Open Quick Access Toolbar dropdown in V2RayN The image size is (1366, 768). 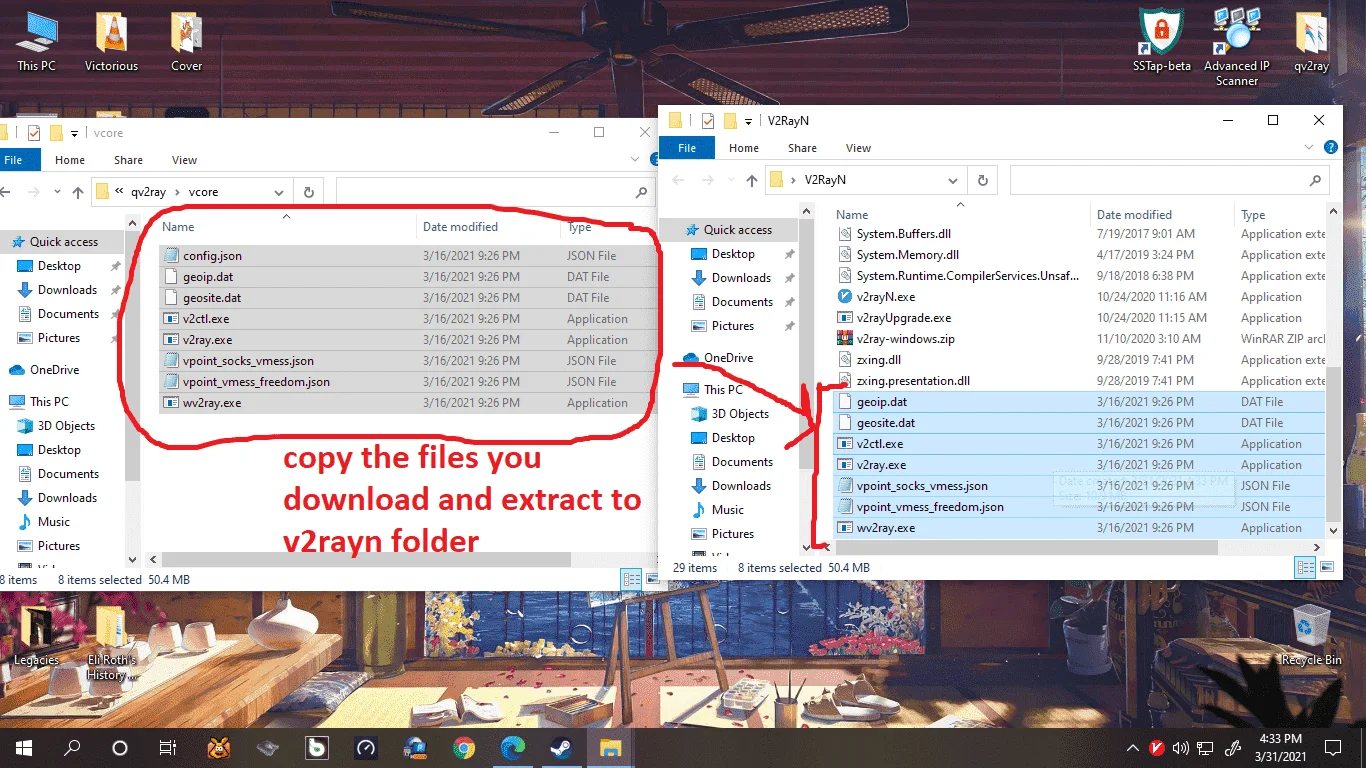pyautogui.click(x=748, y=121)
